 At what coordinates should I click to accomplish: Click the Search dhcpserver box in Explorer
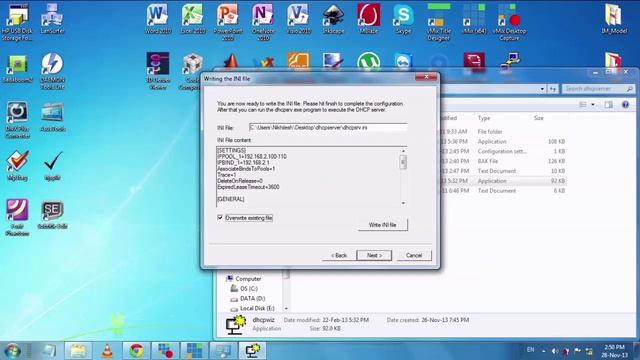pyautogui.click(x=598, y=89)
